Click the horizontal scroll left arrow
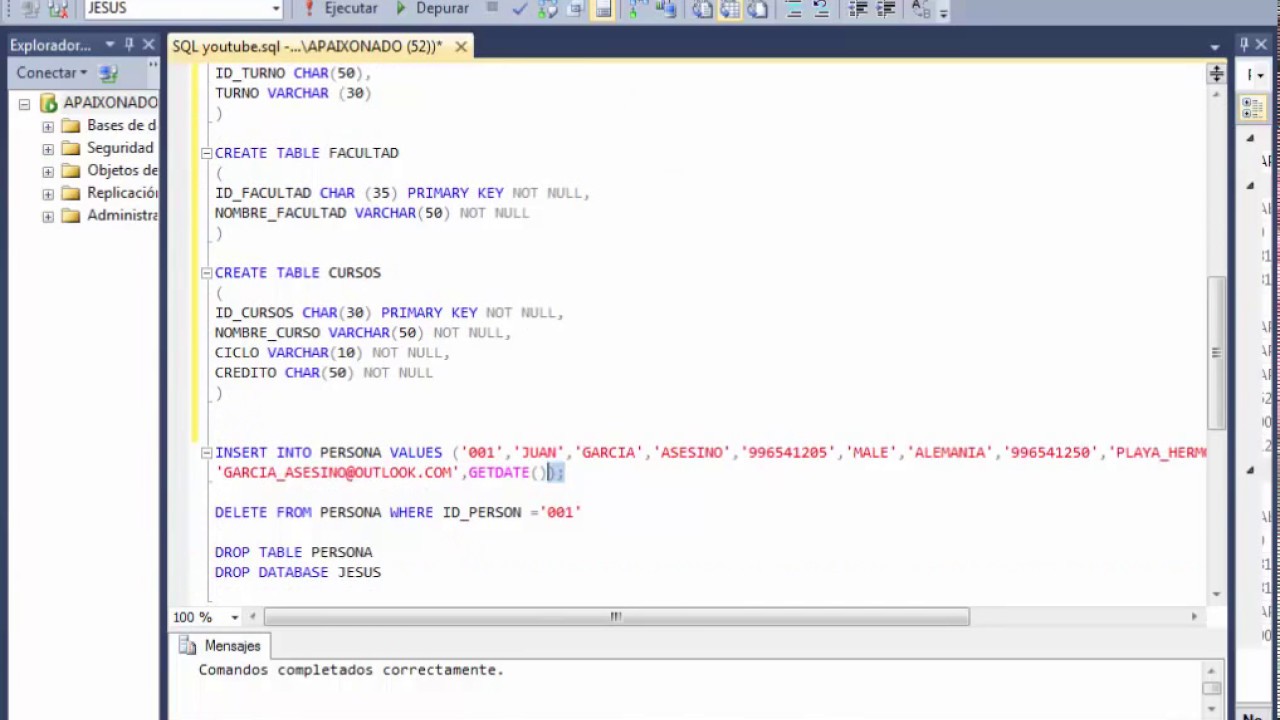Image resolution: width=1280 pixels, height=720 pixels. click(253, 617)
